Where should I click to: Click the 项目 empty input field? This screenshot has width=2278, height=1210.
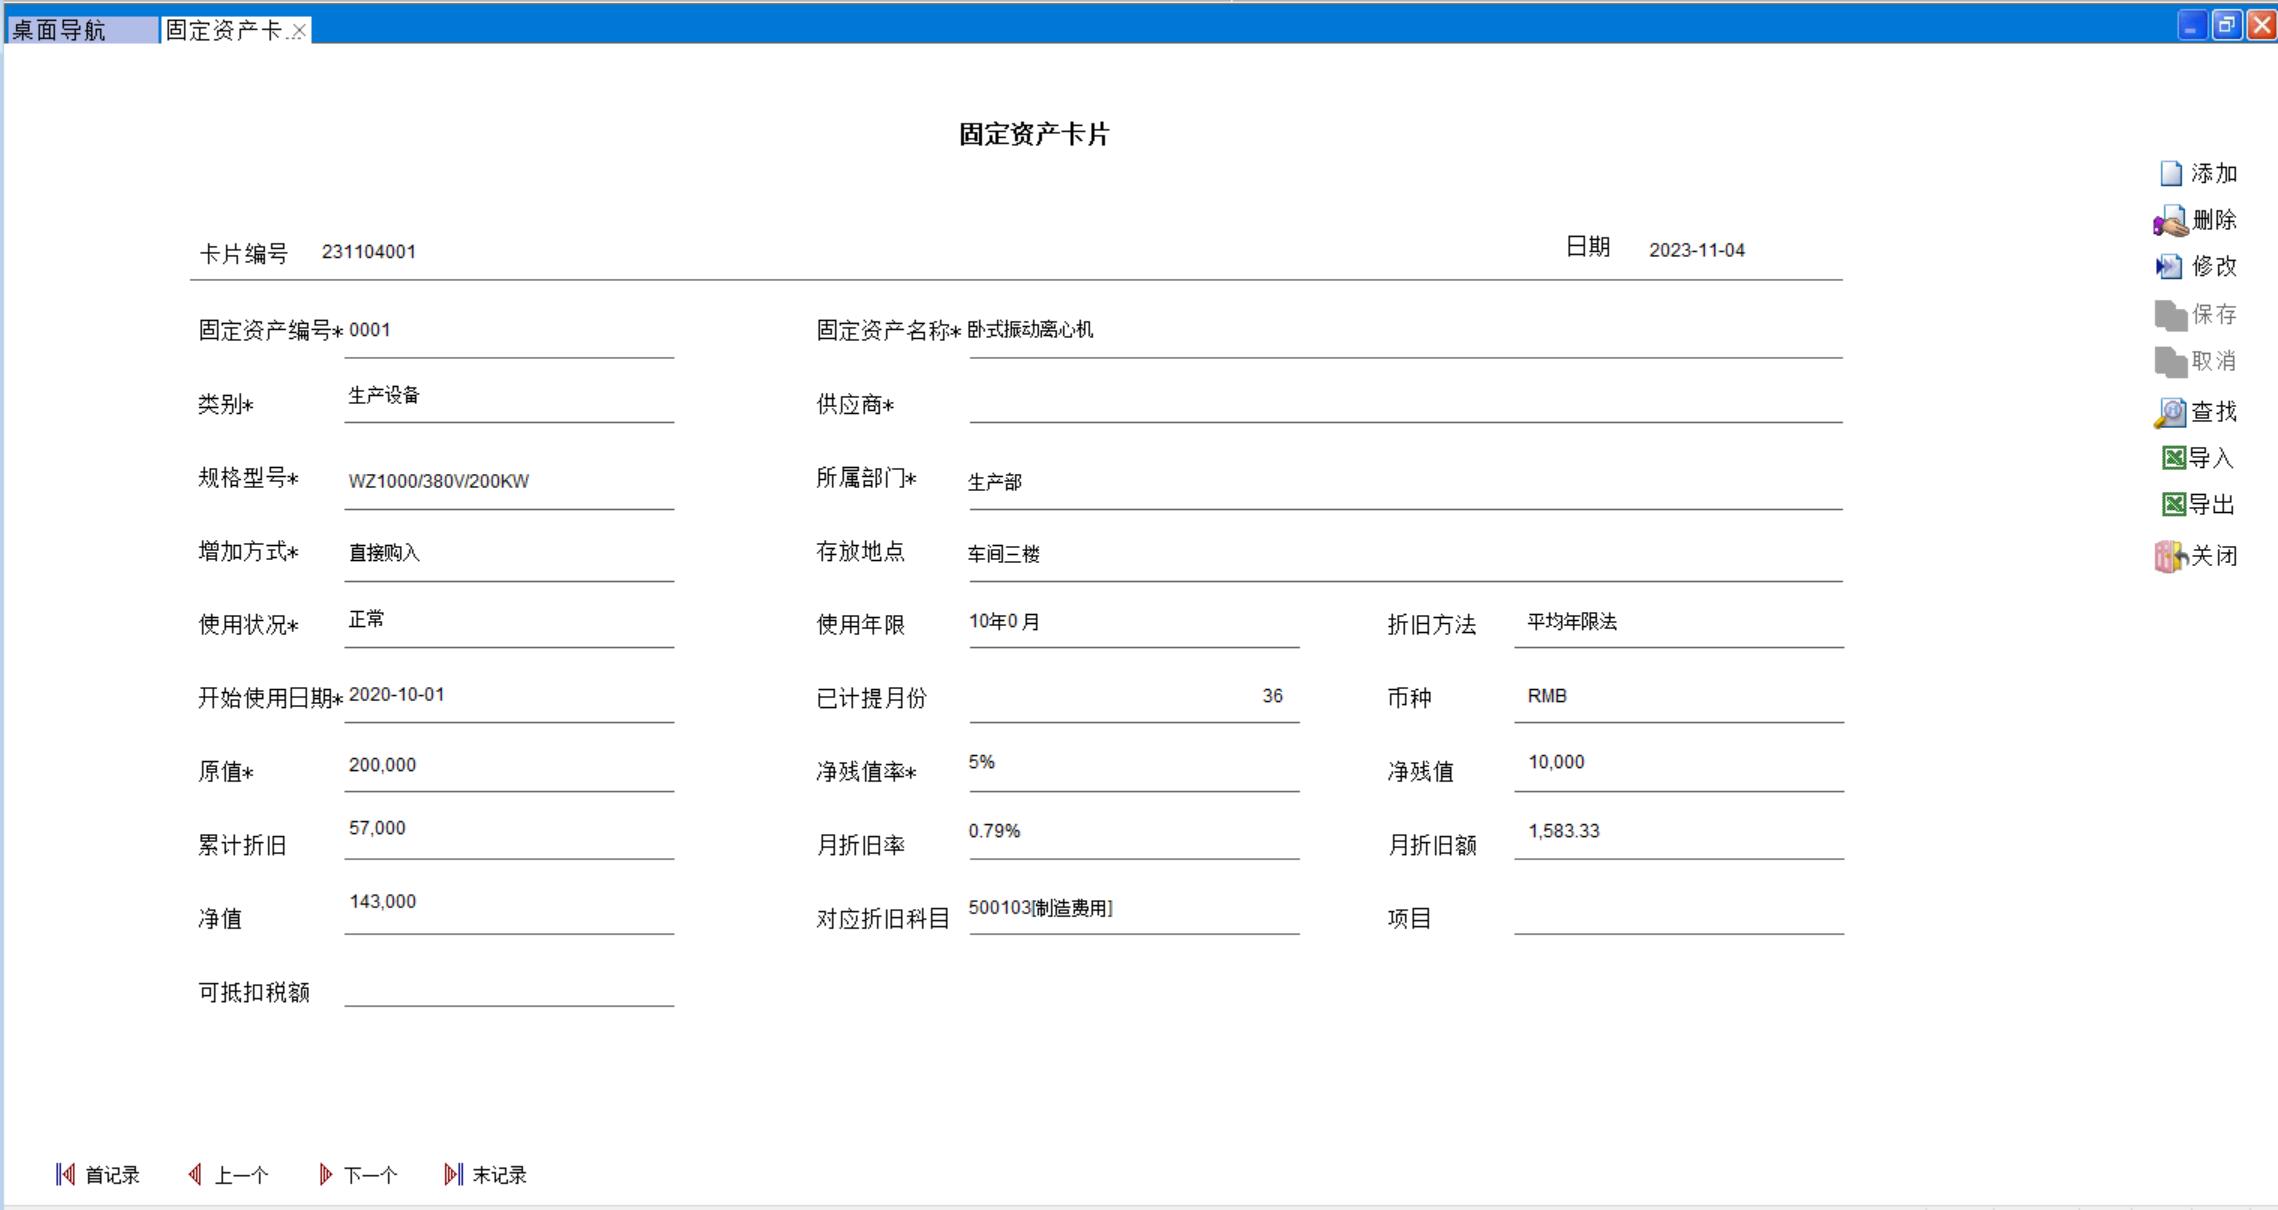(x=1678, y=916)
